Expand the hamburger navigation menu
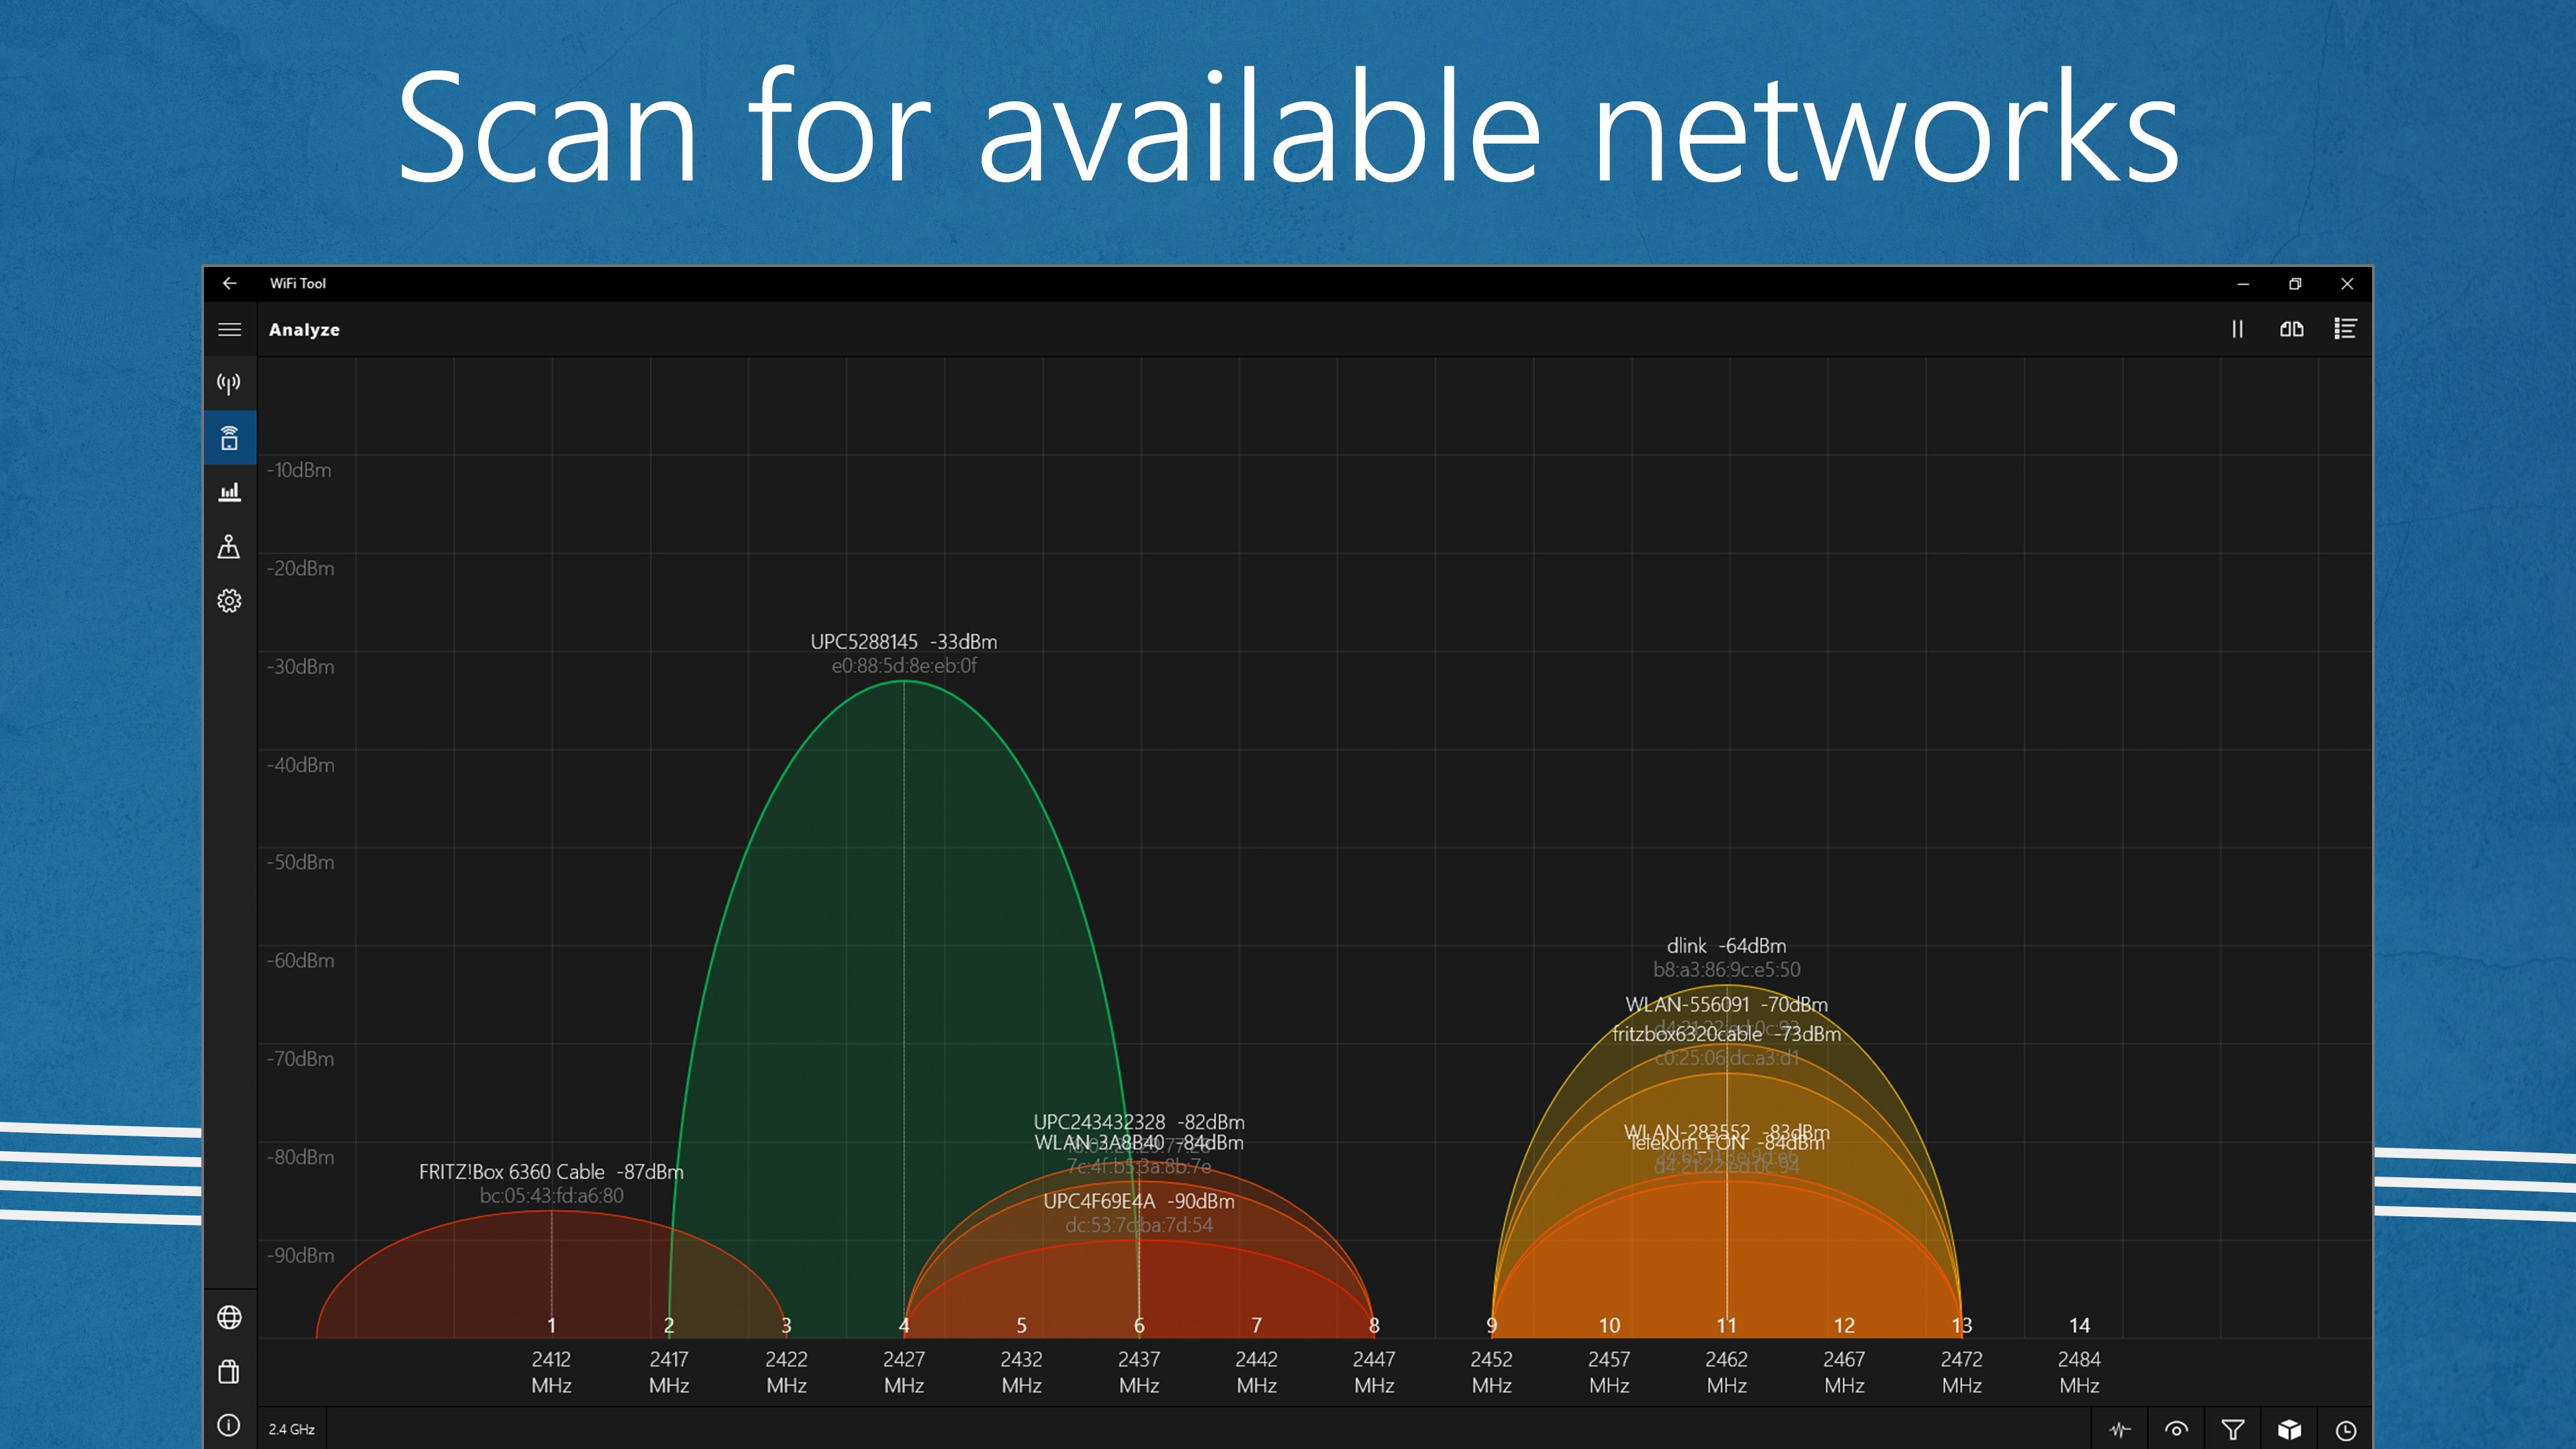Viewport: 2576px width, 1449px height. point(229,329)
